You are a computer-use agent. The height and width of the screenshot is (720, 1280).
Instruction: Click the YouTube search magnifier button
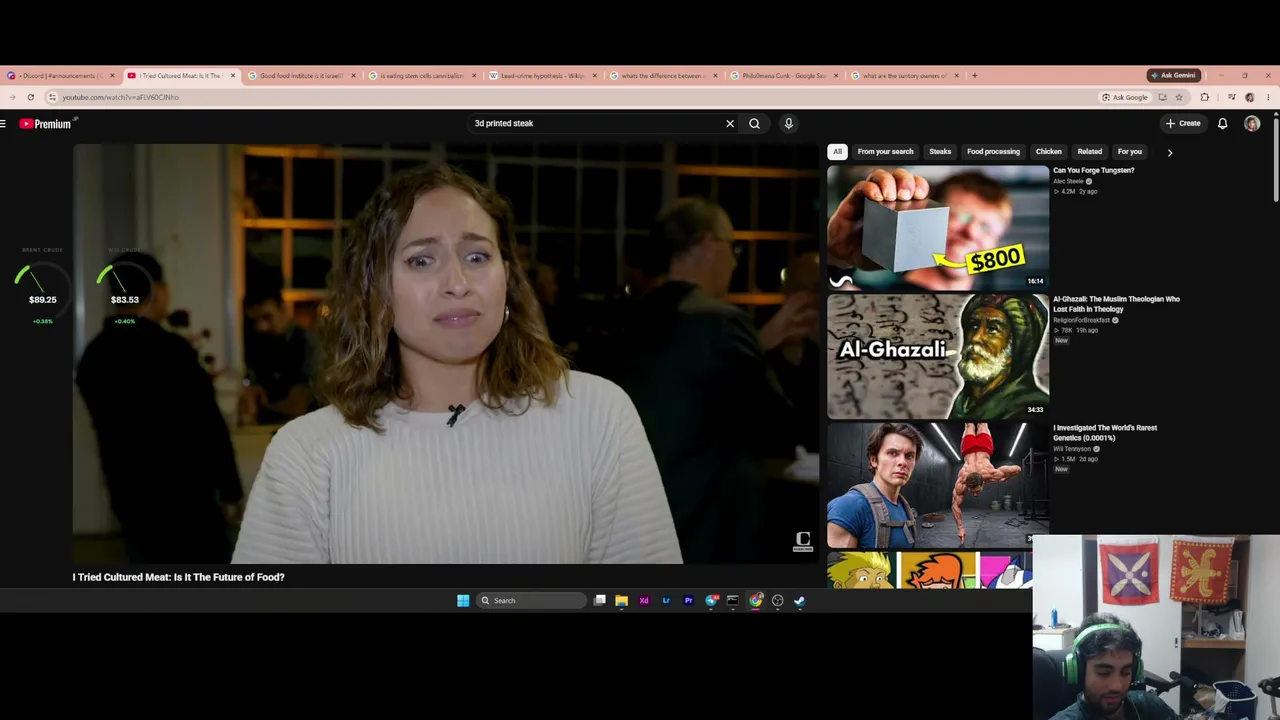point(755,124)
